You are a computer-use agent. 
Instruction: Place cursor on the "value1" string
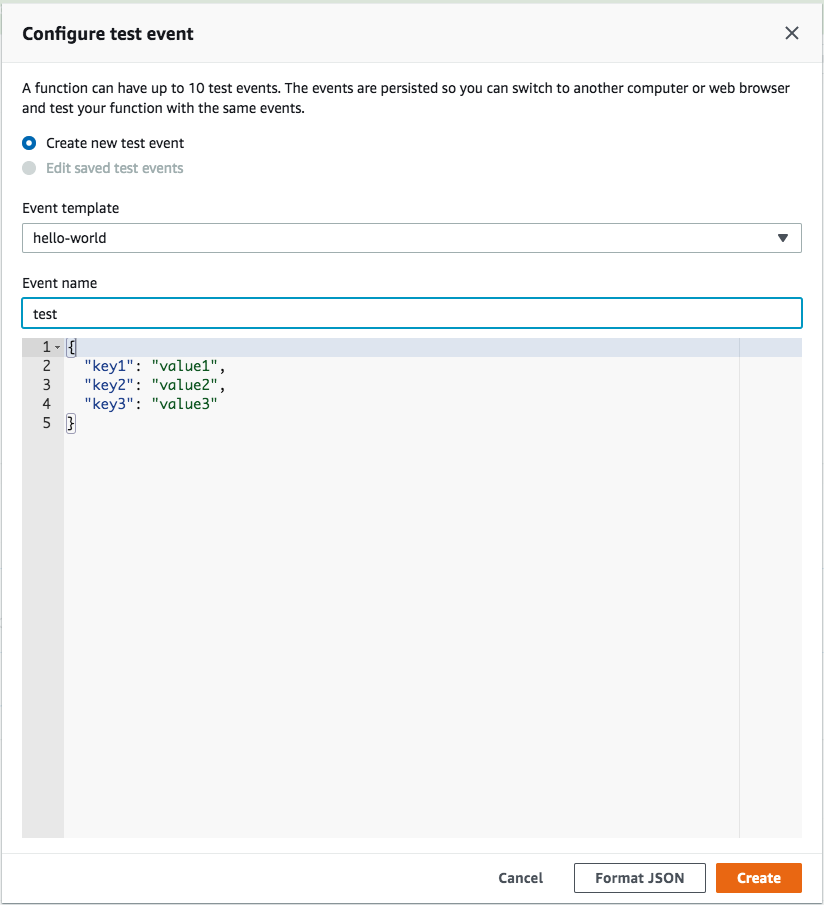coord(185,366)
